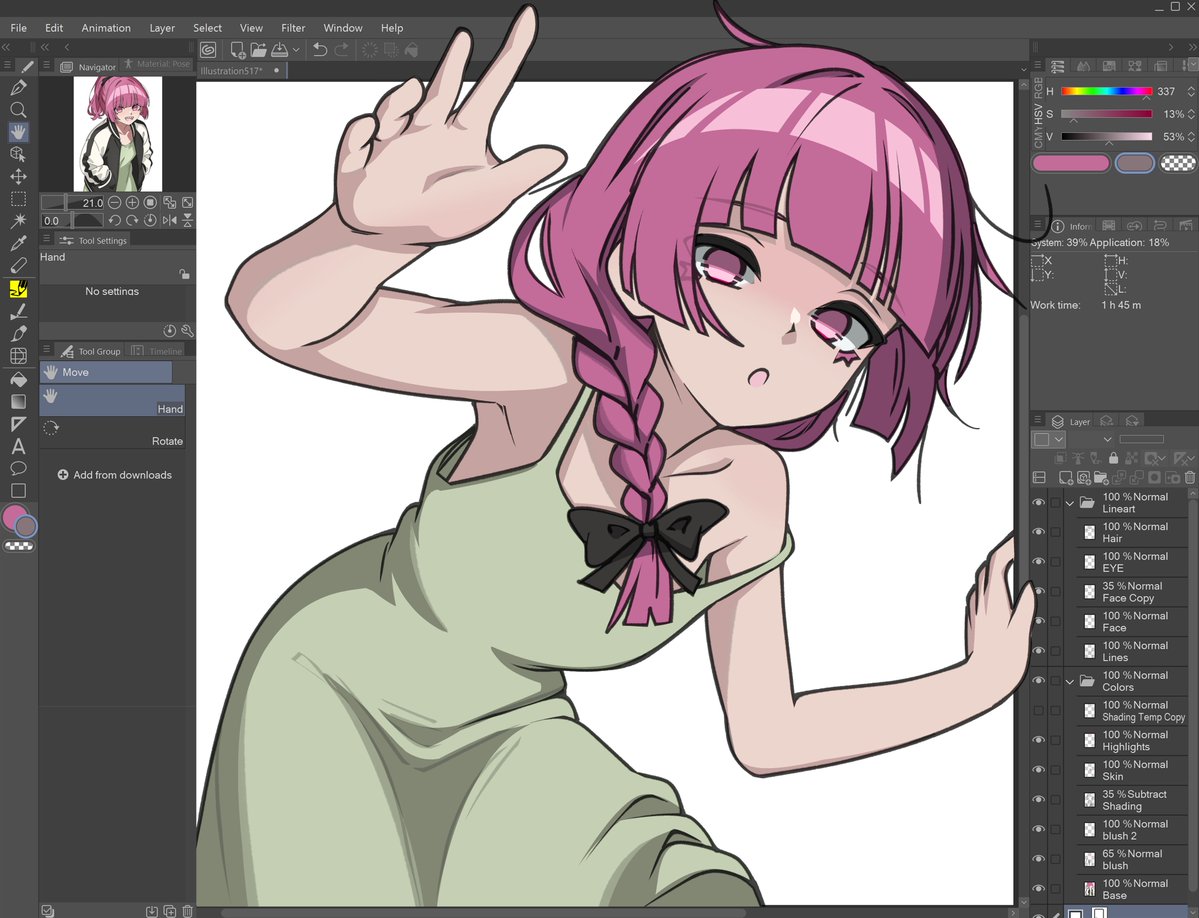The height and width of the screenshot is (918, 1199).
Task: Click the Save icon in command bar
Action: click(x=279, y=50)
